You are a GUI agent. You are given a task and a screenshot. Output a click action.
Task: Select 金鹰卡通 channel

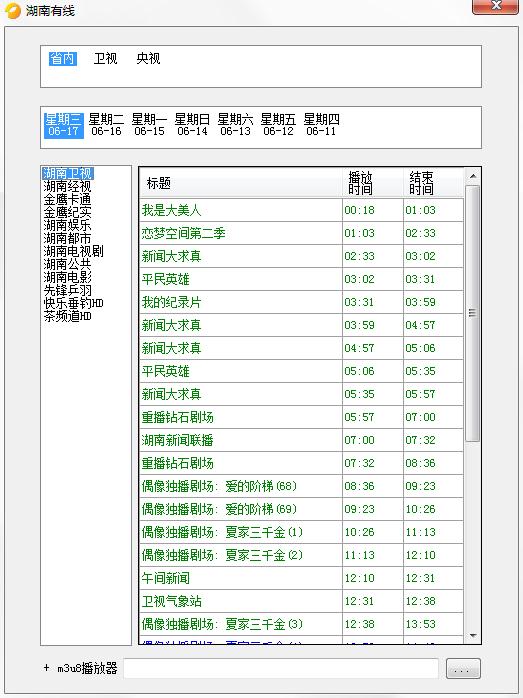[67, 199]
